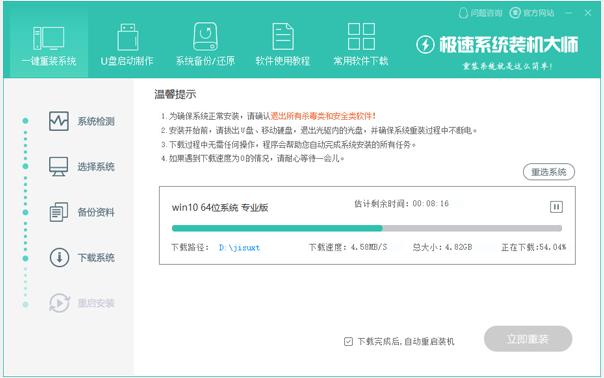Screen dimensions: 604x378
Task: Click the 问题咨询 QQ icon
Action: pos(463,13)
